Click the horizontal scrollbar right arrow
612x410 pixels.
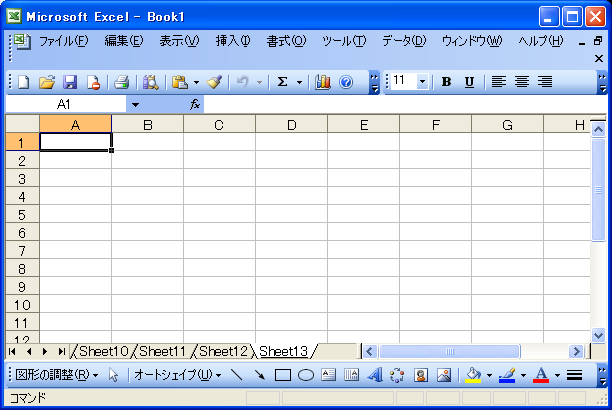tap(576, 351)
